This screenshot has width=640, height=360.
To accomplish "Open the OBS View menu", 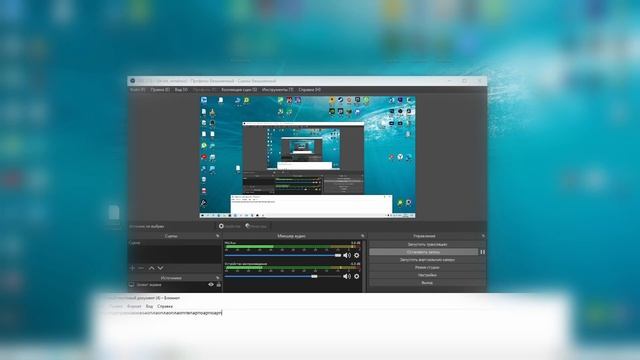I will [181, 89].
